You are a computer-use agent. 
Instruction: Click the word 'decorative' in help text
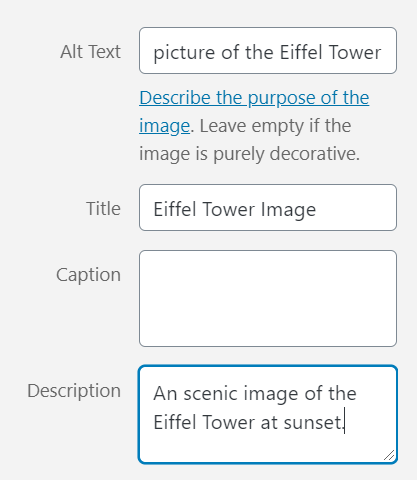pos(313,154)
